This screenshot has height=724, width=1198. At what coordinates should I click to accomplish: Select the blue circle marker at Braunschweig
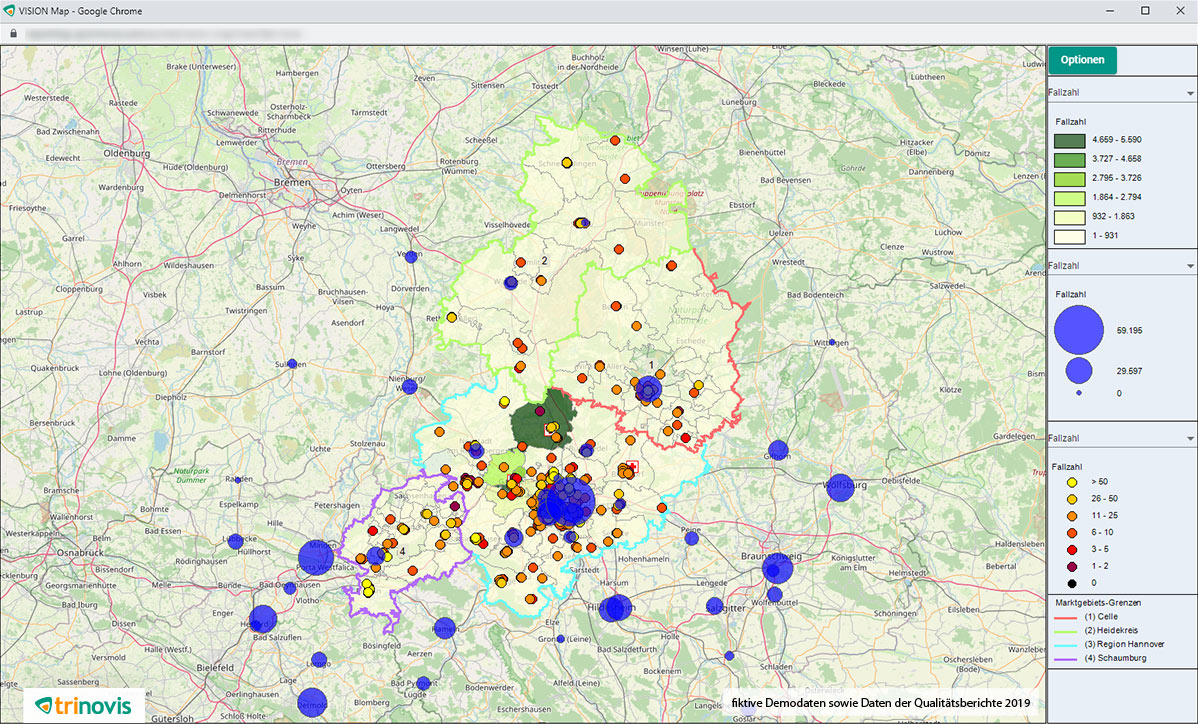[777, 569]
